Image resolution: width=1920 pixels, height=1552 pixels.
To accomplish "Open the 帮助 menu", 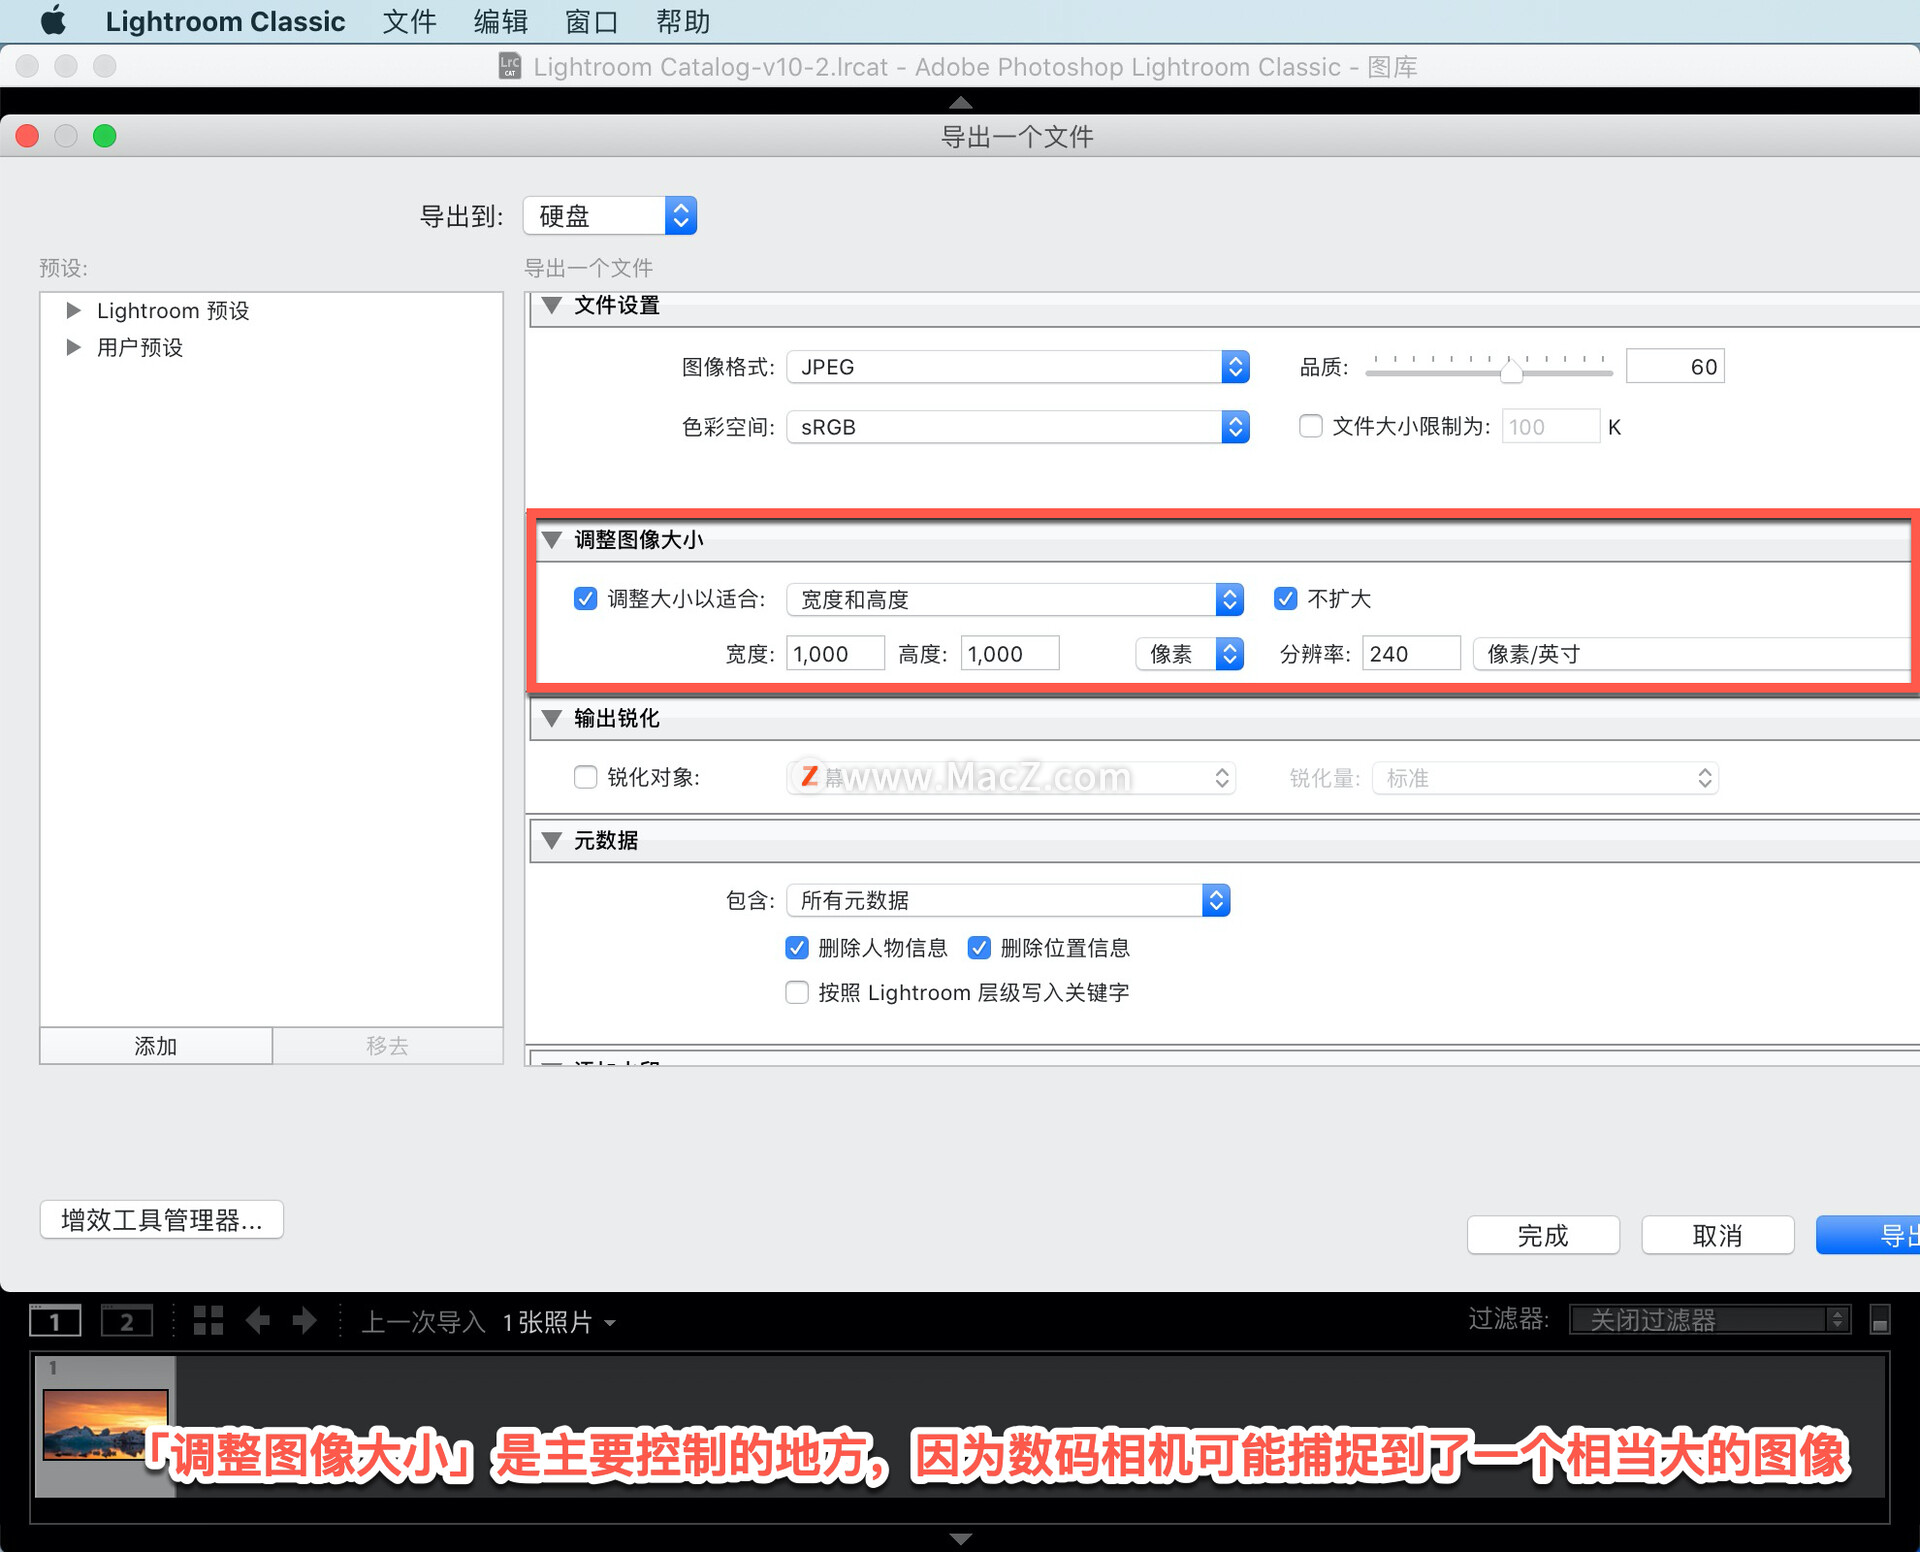I will [683, 21].
